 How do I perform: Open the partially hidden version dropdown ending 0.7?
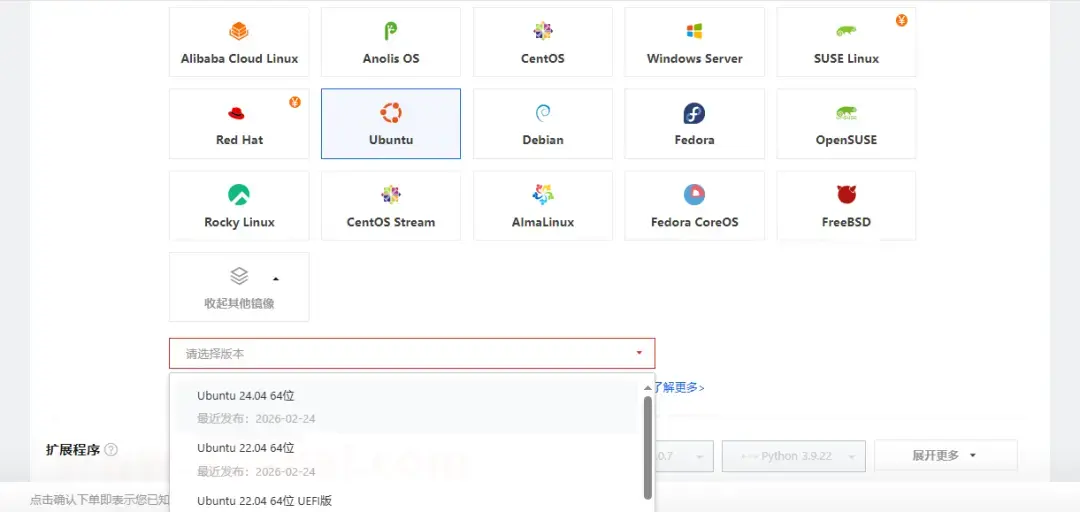tap(684, 456)
